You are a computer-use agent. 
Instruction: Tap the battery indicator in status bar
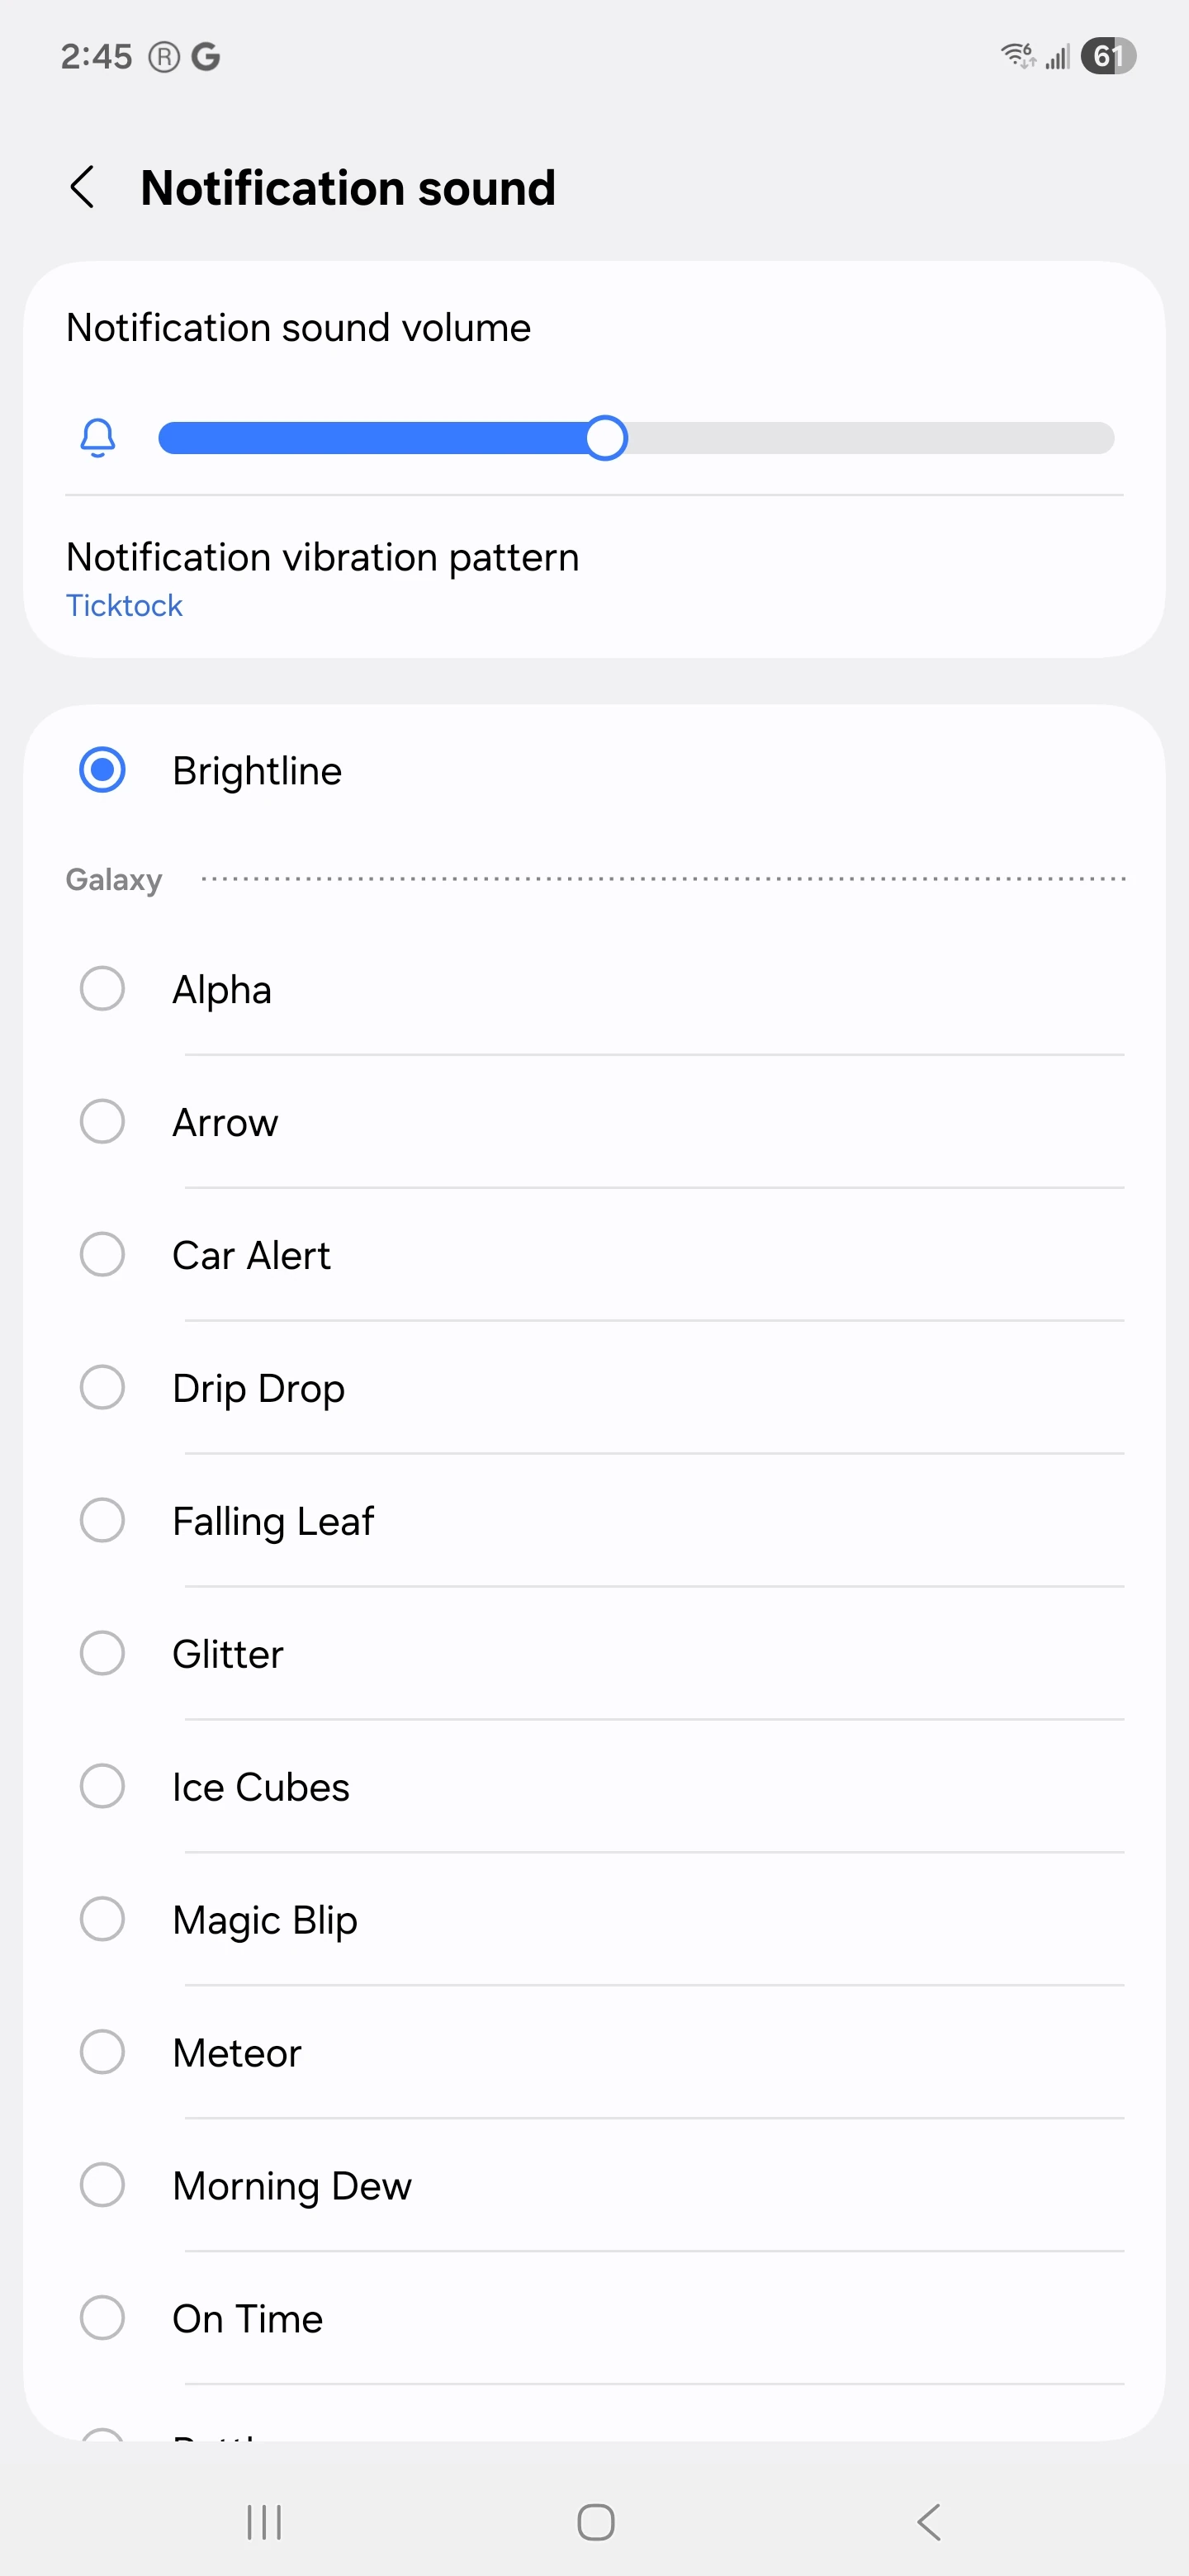(1108, 56)
